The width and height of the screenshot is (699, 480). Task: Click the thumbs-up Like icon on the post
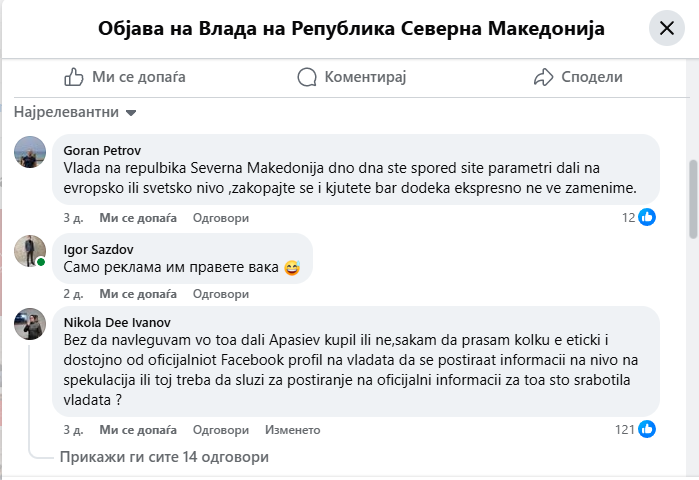click(74, 77)
